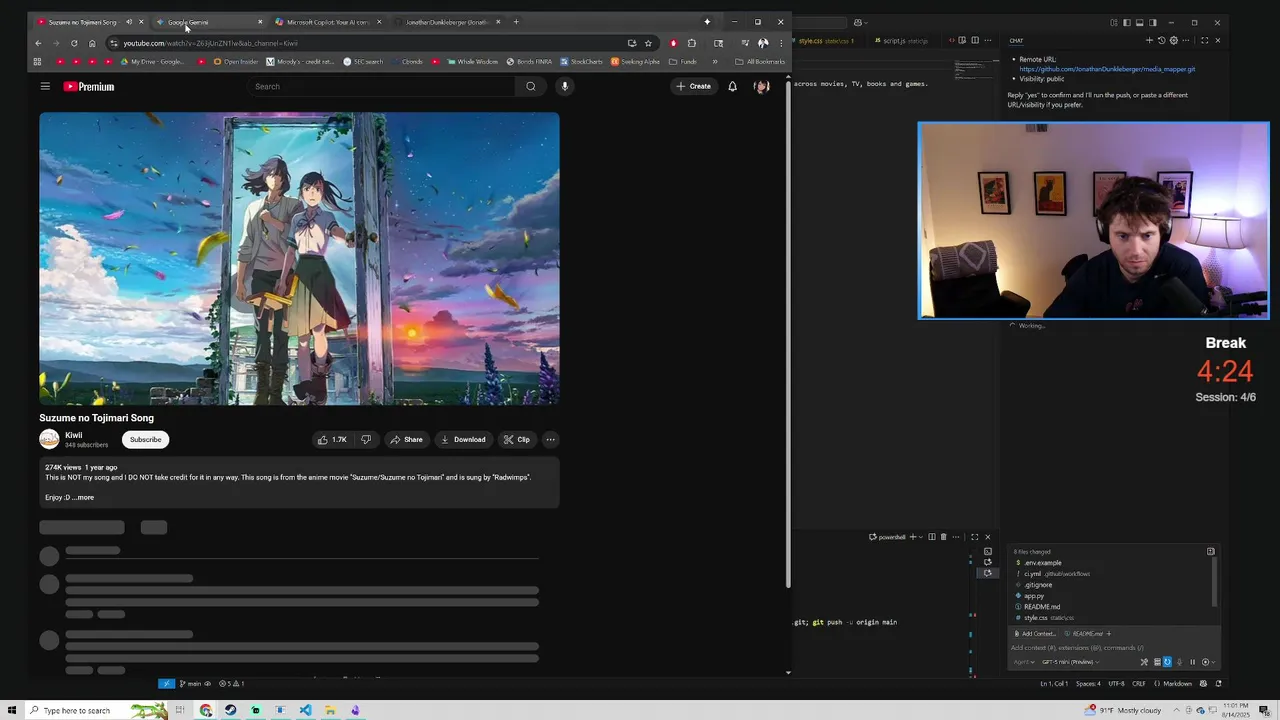Switch to the JonathanDunkleberger GitHub tab
The image size is (1280, 720).
[x=448, y=22]
